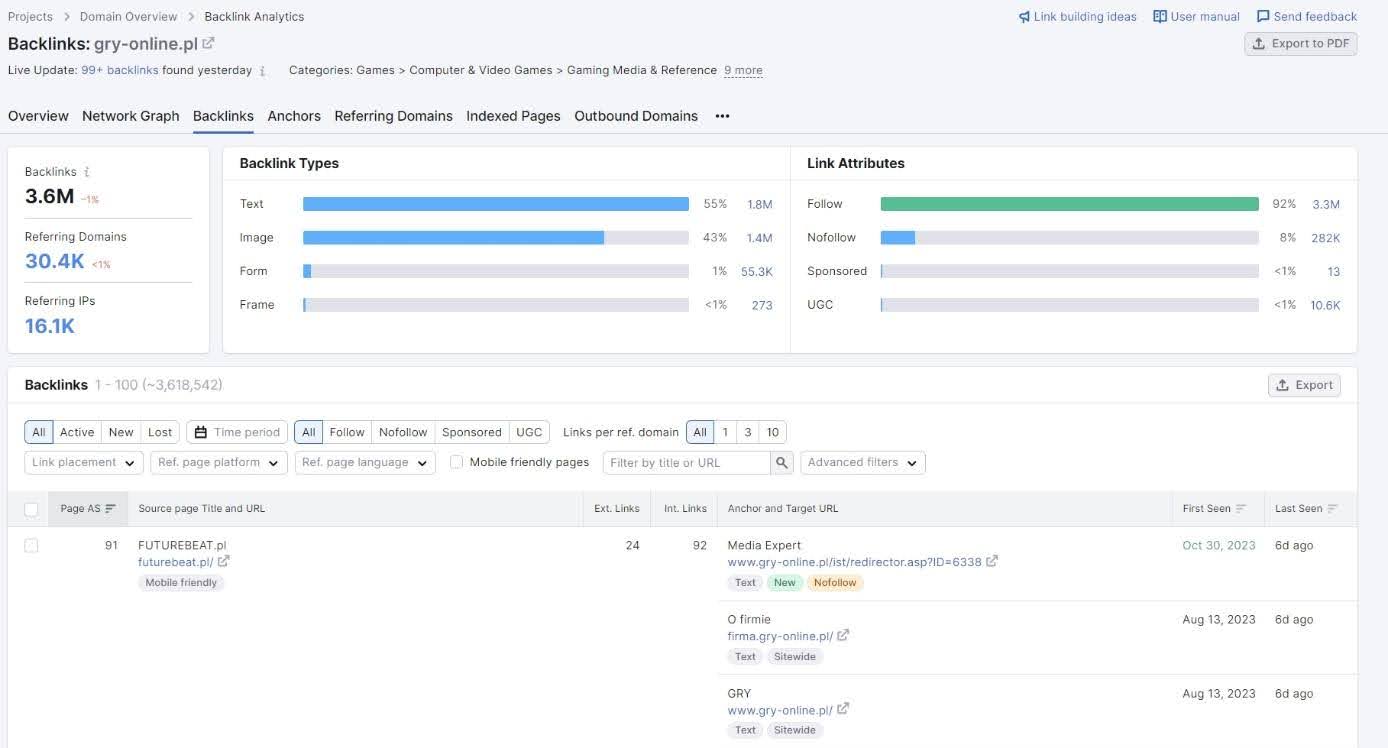Click Send feedback link
Viewport: 1388px width, 748px height.
click(1307, 17)
